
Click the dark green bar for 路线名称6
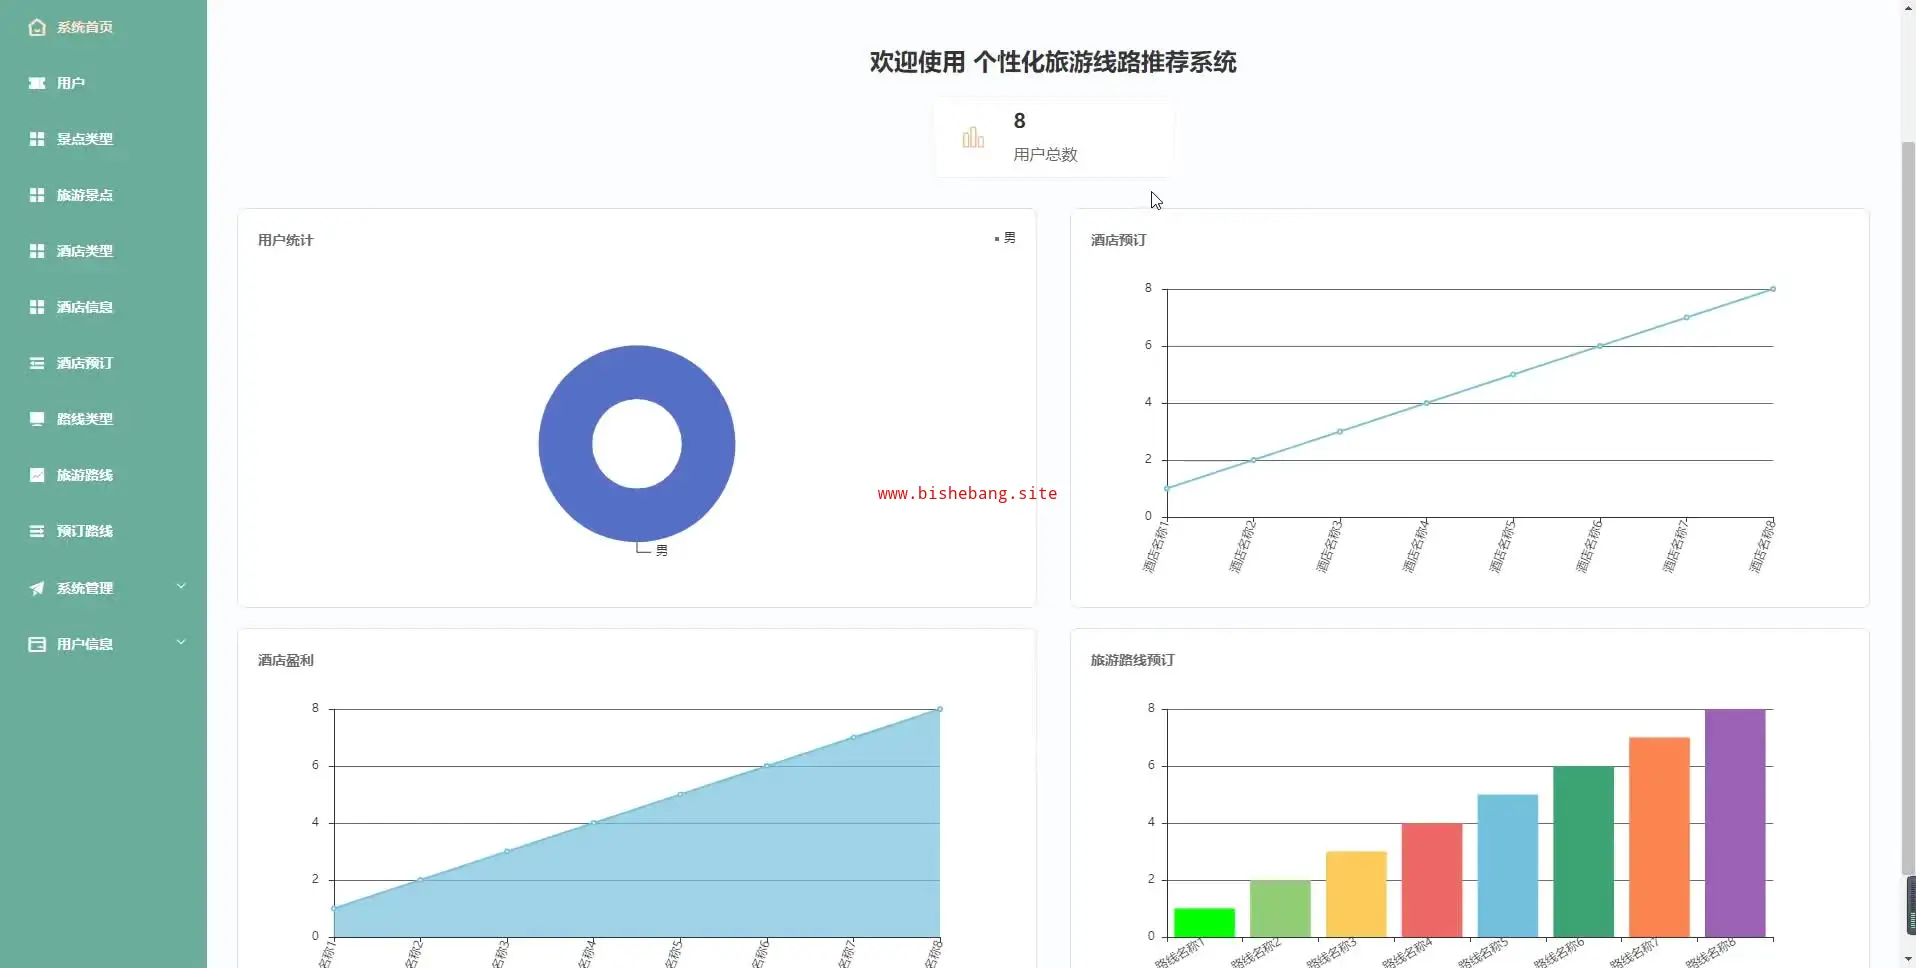[1583, 852]
